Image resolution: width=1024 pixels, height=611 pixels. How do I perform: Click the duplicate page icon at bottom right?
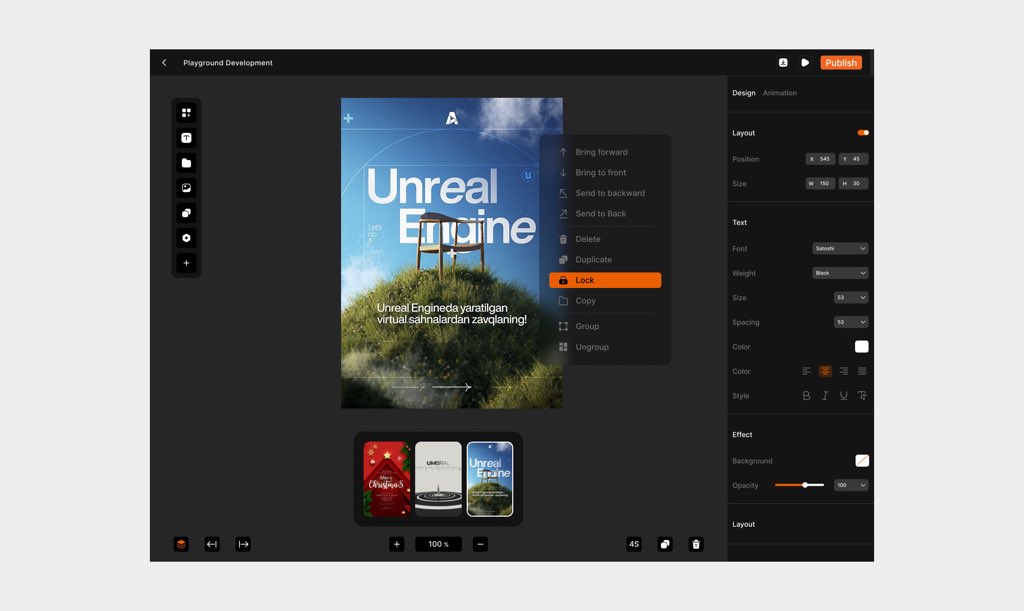click(665, 544)
